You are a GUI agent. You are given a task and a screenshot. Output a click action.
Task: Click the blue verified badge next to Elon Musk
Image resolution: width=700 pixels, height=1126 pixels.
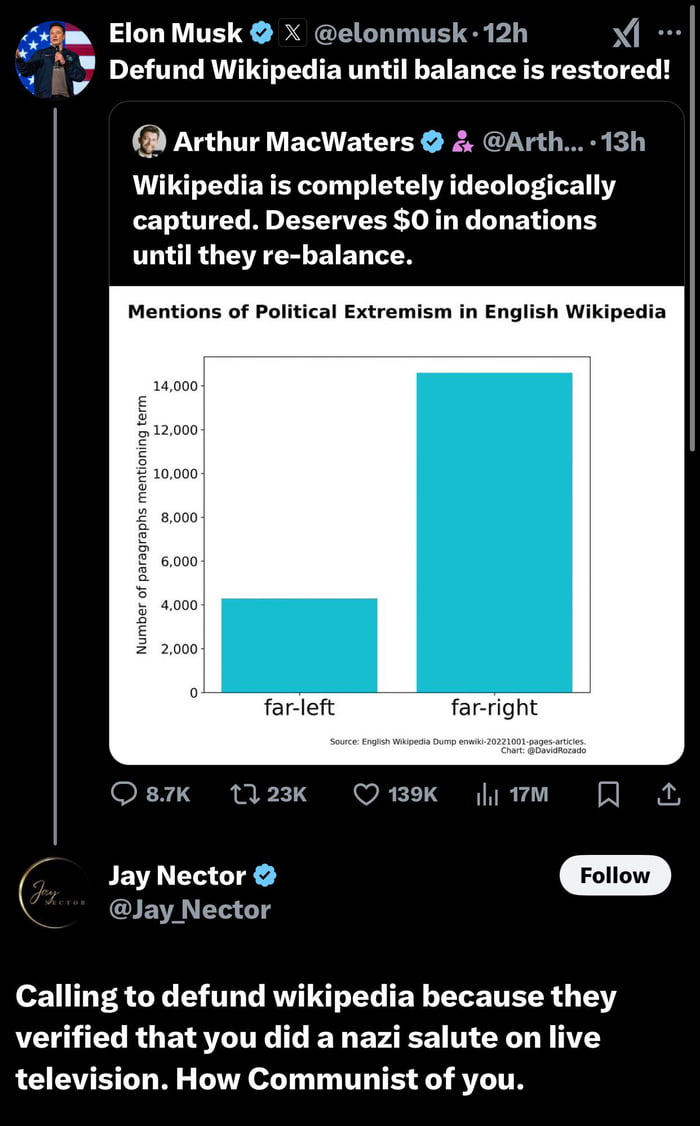(261, 33)
